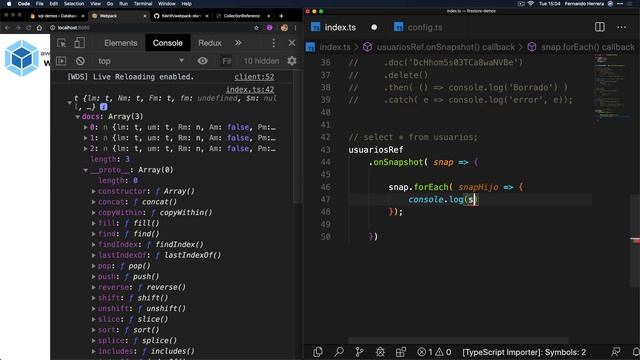Open console settings gear icon
The height and width of the screenshot is (360, 640).
pyautogui.click(x=292, y=61)
